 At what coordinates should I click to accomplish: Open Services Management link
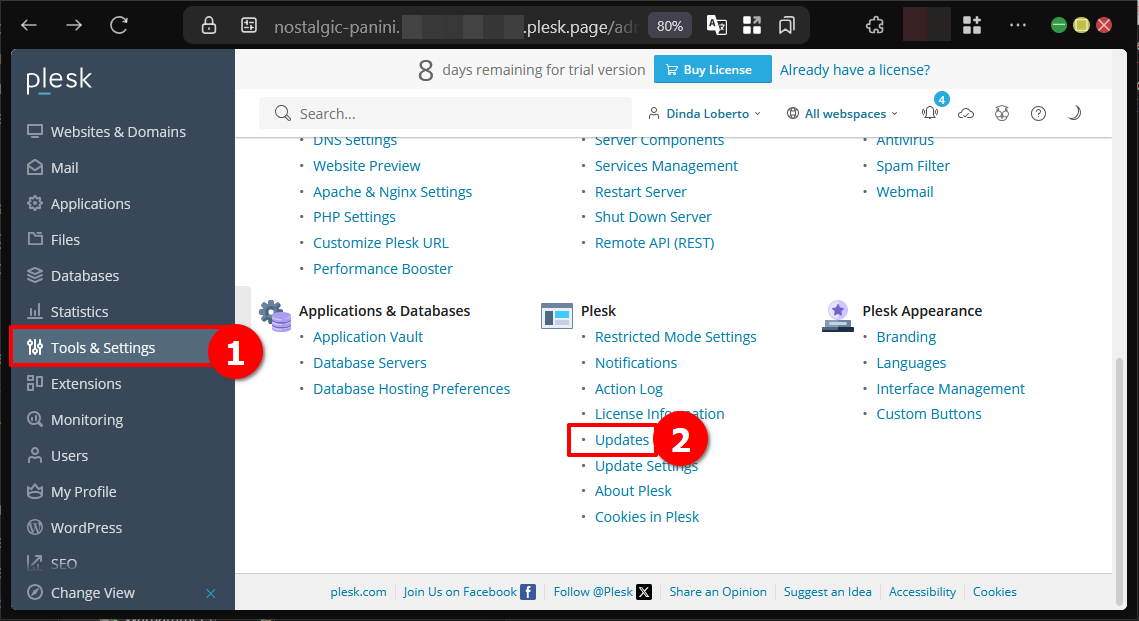click(666, 166)
